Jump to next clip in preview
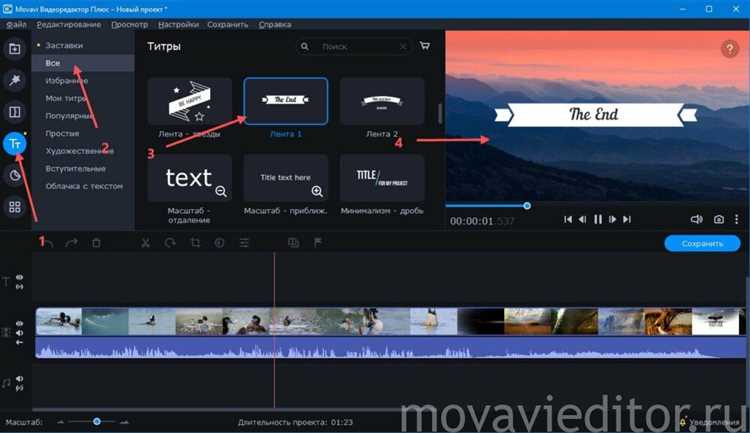 627,219
